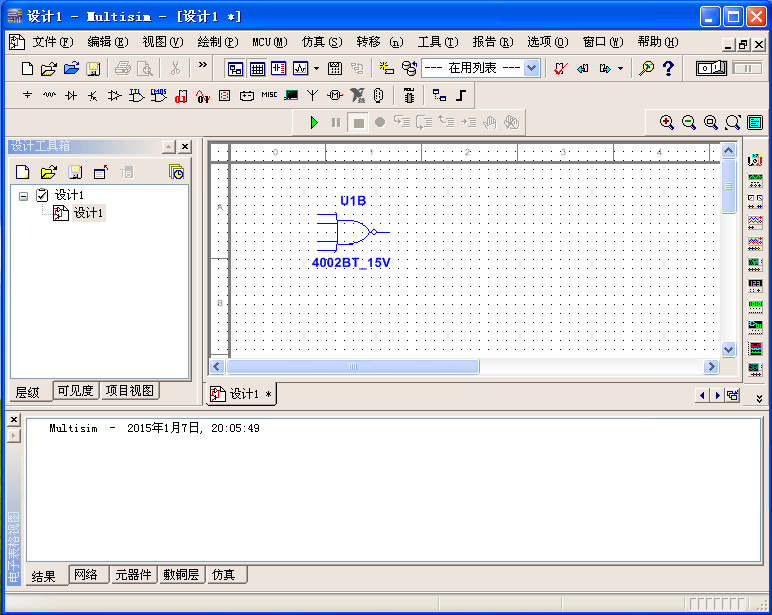This screenshot has height=615, width=772.
Task: Open the Diode component group
Action: (71, 95)
